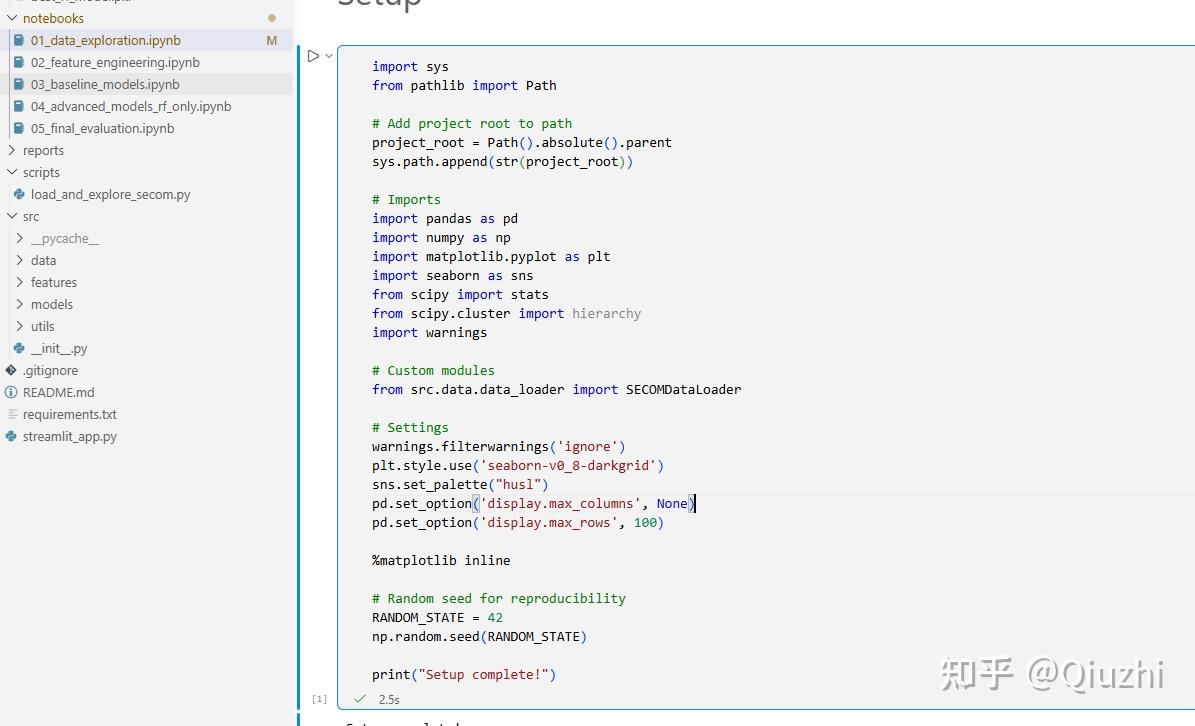
Task: Click the sns.set_palette("husl") line
Action: coord(460,485)
